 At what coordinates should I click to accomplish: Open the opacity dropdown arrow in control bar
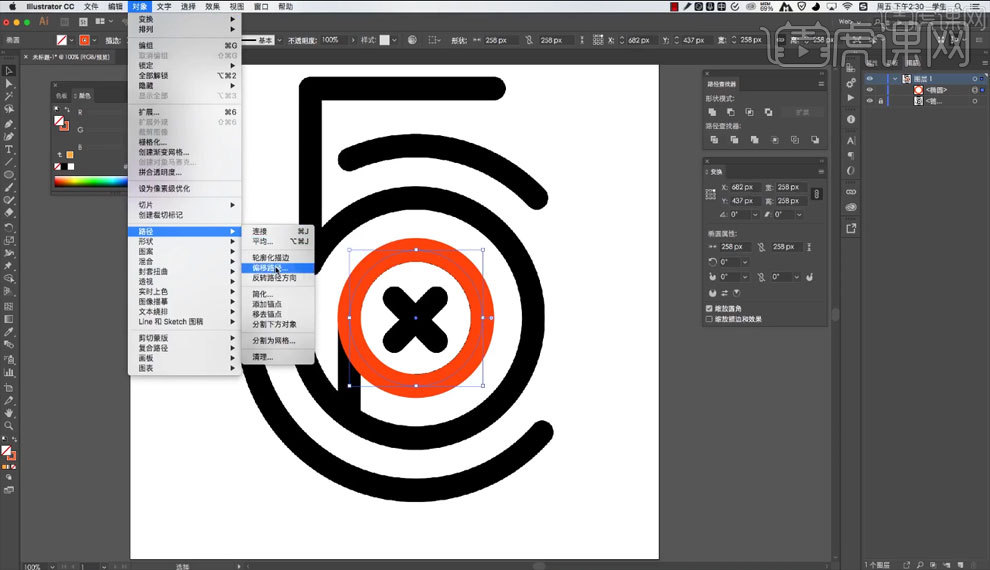(x=353, y=40)
